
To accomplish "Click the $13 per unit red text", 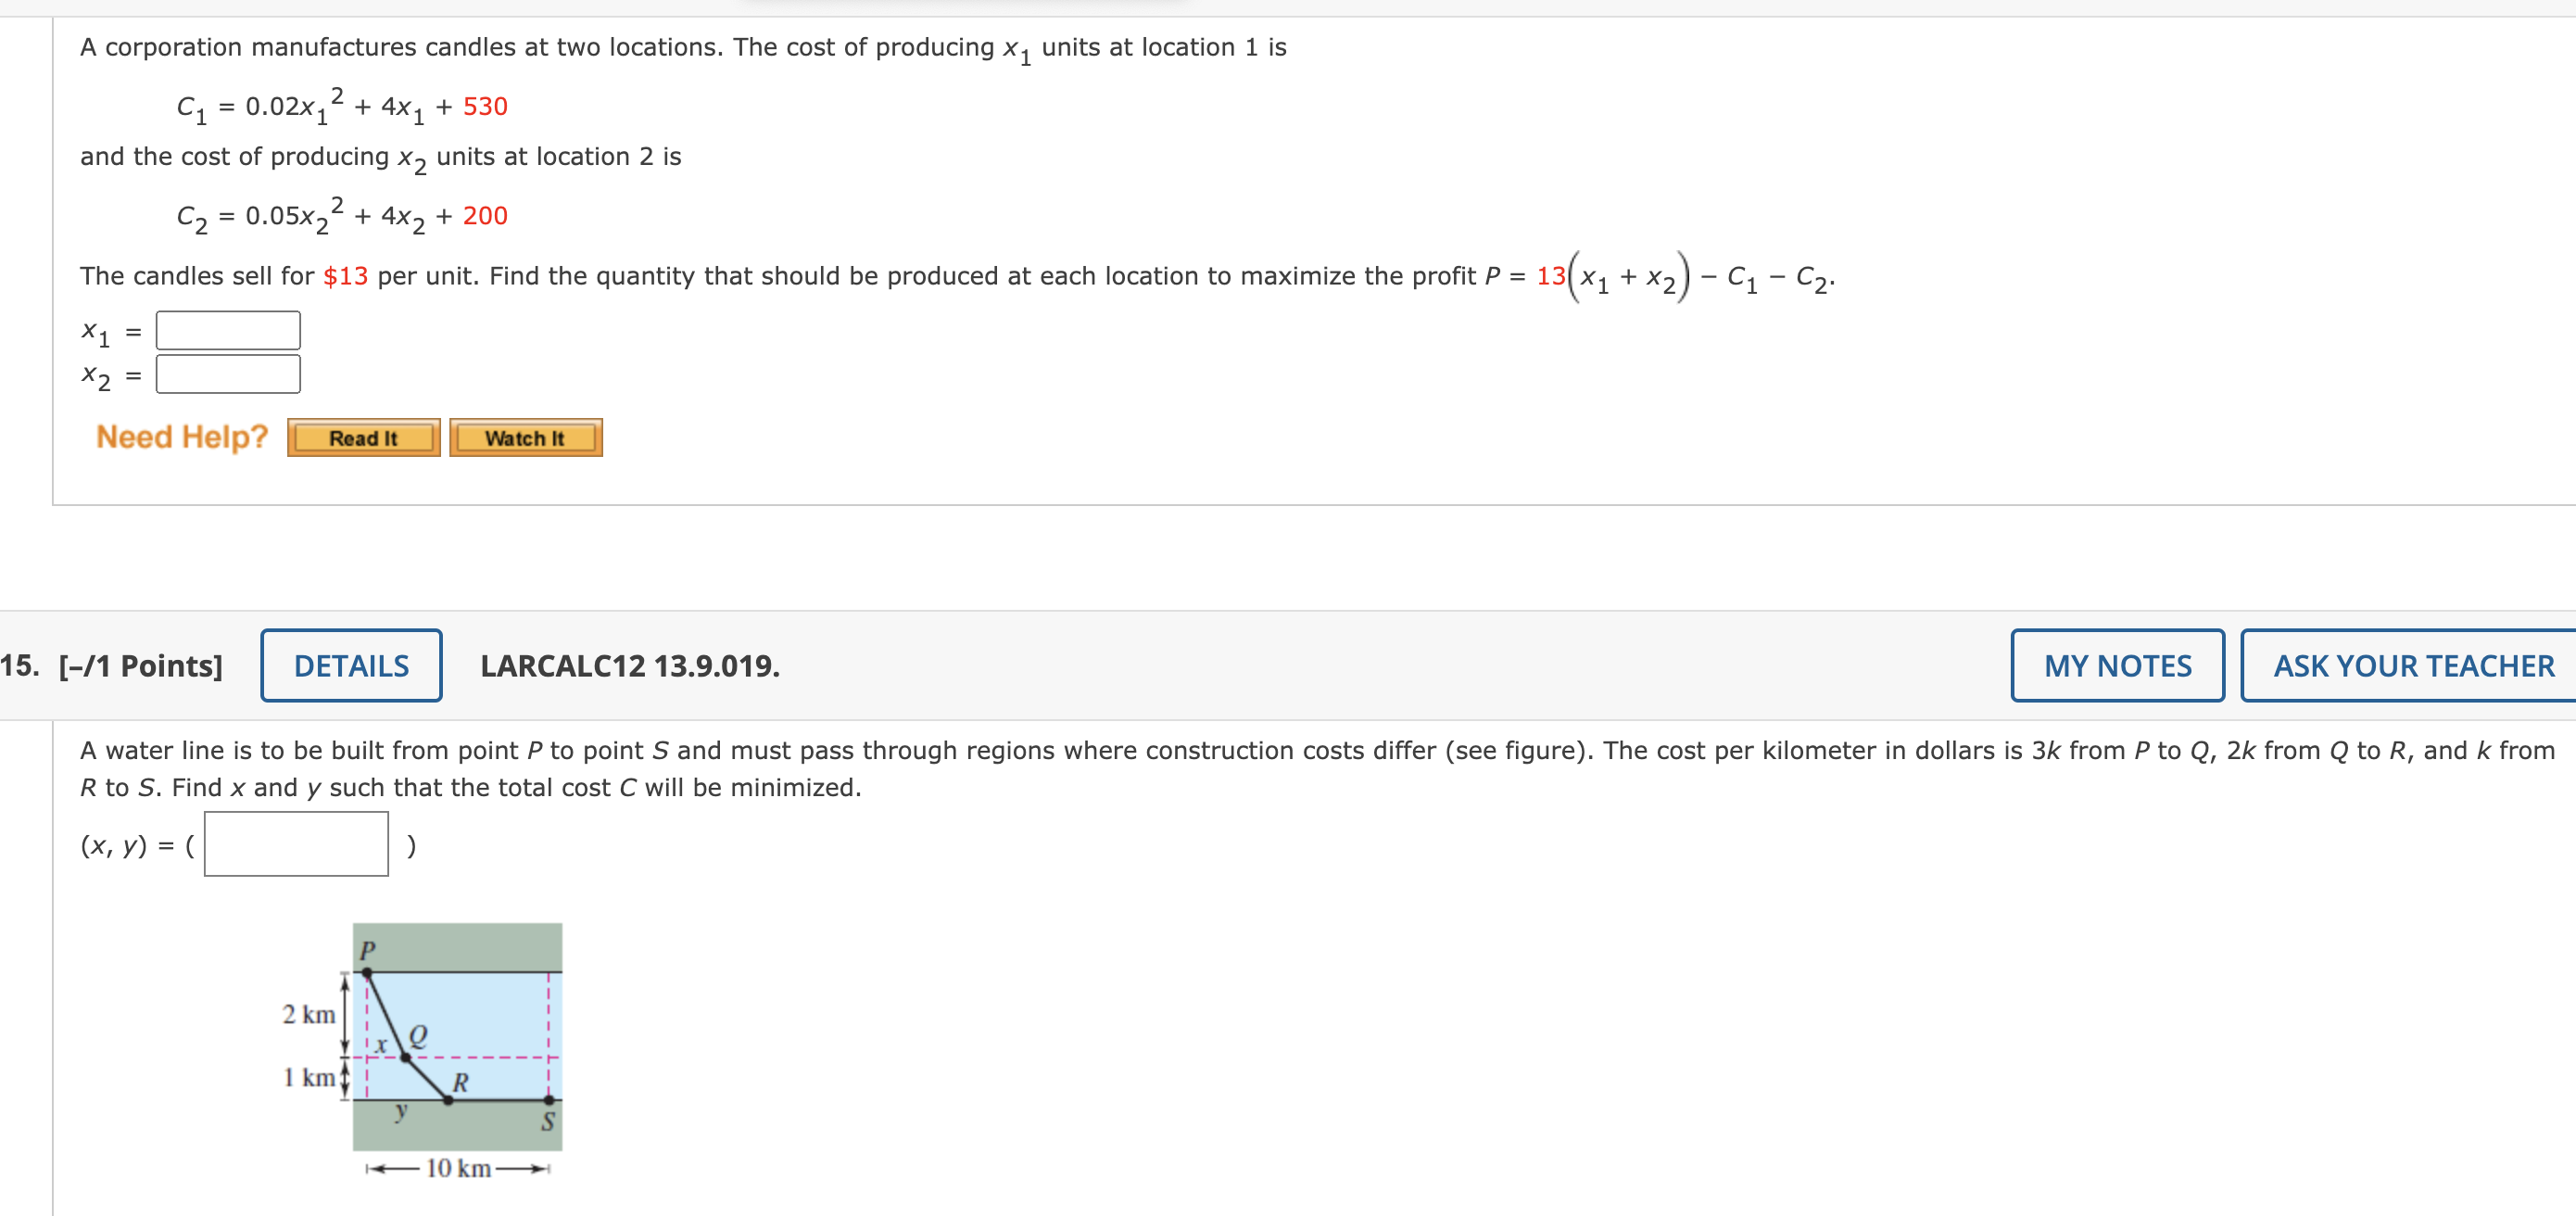I will tap(345, 277).
